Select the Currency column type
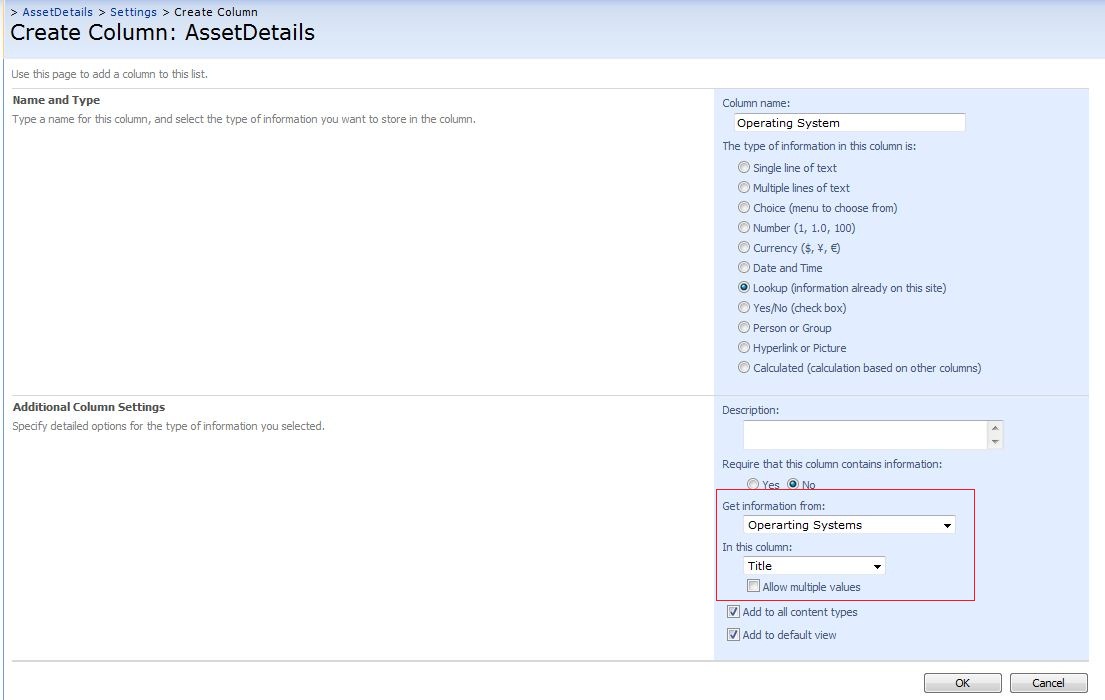This screenshot has height=700, width=1105. [744, 248]
